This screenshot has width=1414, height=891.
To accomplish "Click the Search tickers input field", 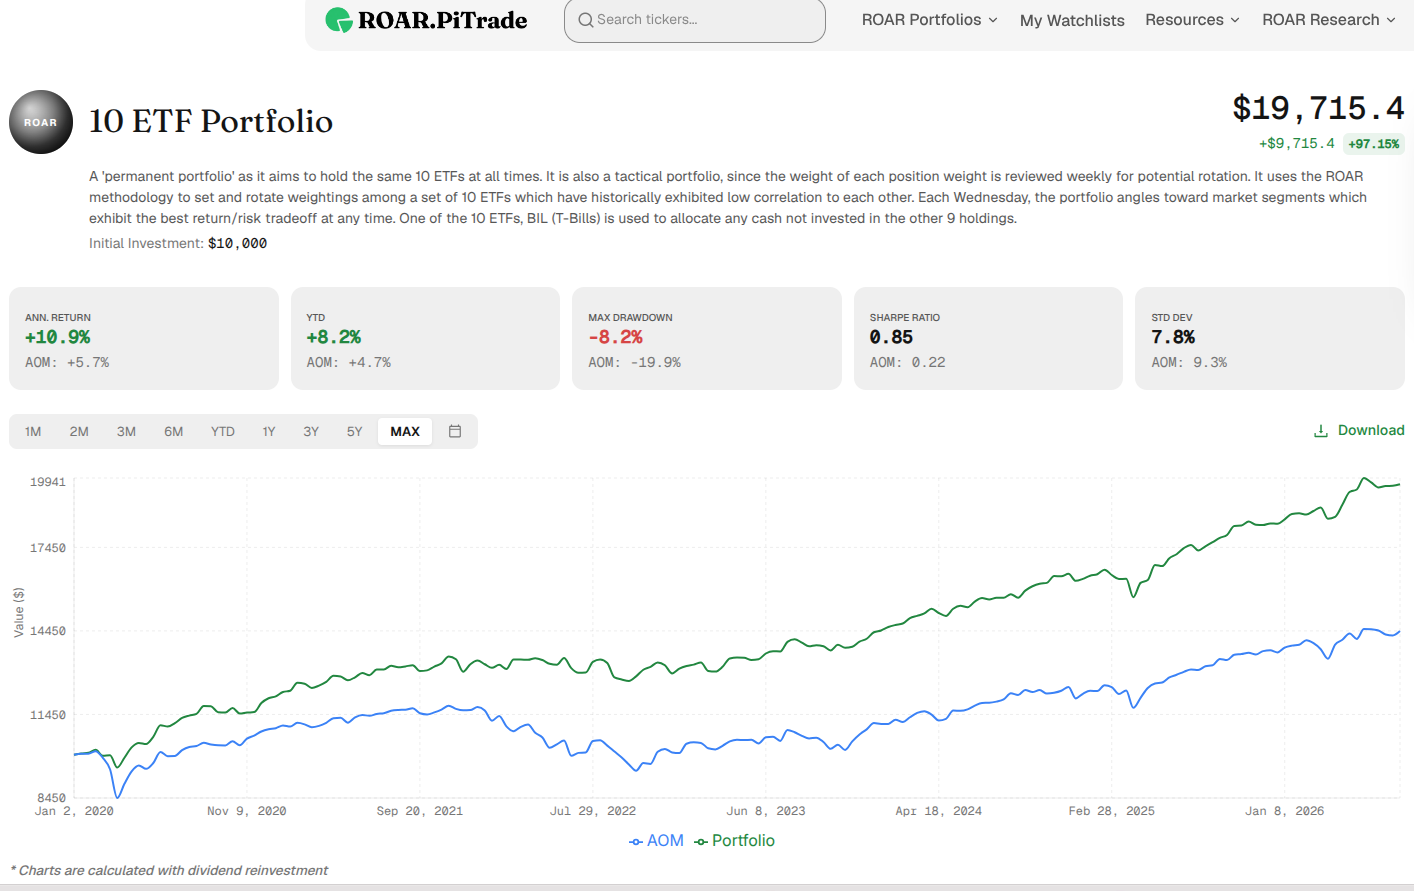I will coord(695,20).
